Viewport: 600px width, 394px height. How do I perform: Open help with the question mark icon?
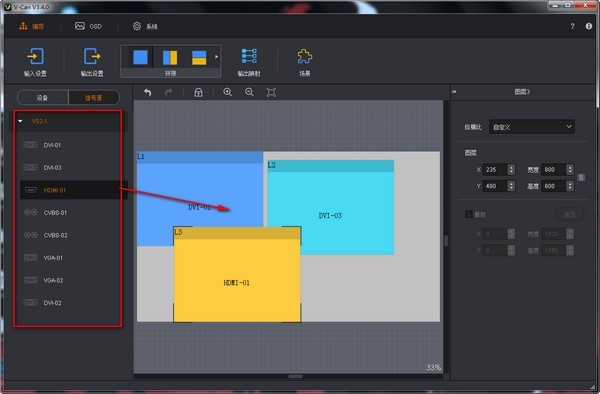(x=572, y=26)
